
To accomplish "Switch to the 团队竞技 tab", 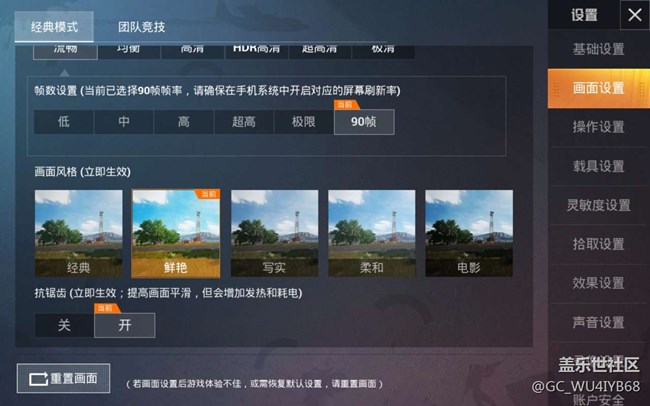I will pos(141,27).
